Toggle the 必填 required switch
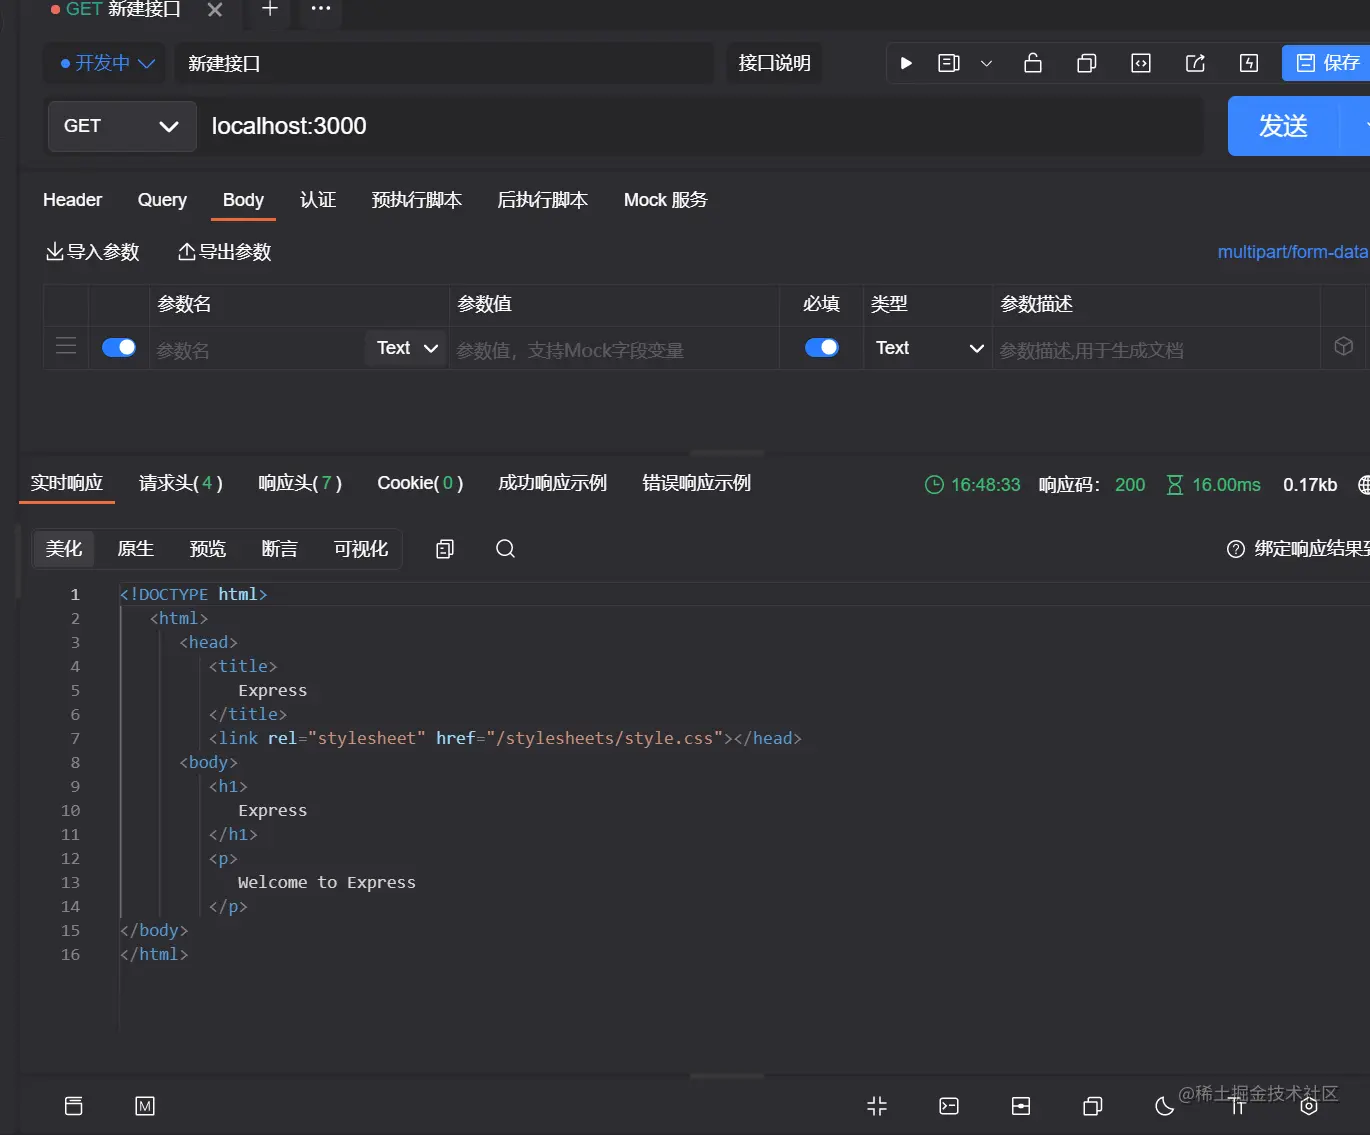Viewport: 1370px width, 1135px height. (822, 347)
